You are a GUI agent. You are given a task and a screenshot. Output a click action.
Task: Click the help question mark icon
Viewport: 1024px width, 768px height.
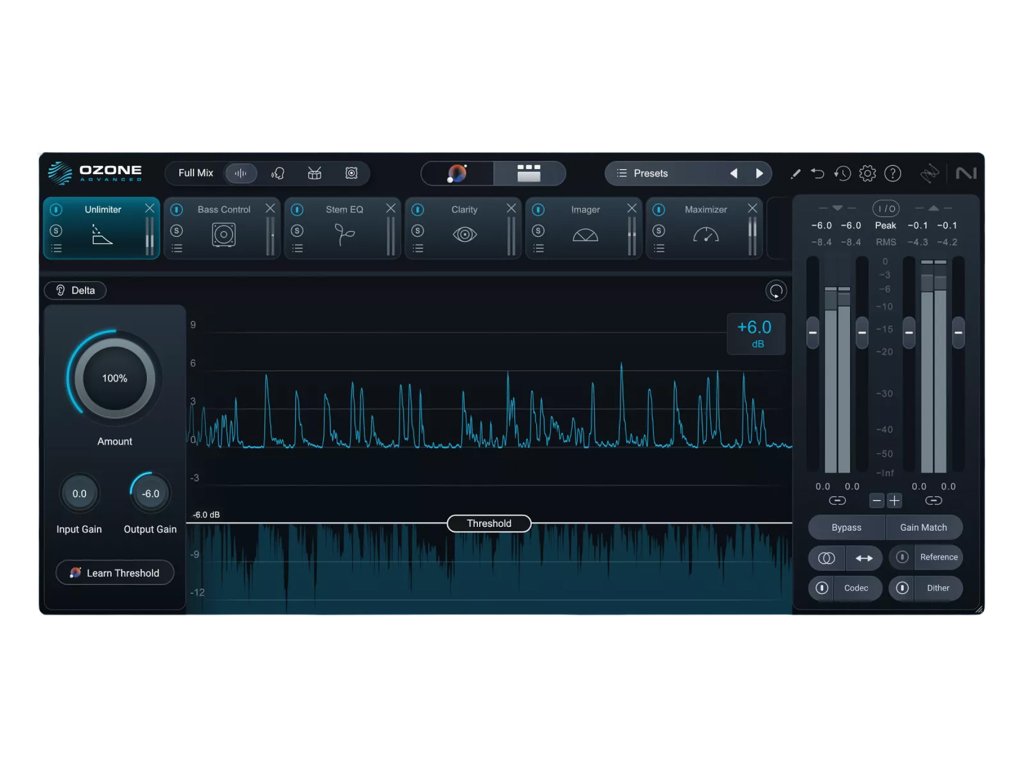(893, 173)
